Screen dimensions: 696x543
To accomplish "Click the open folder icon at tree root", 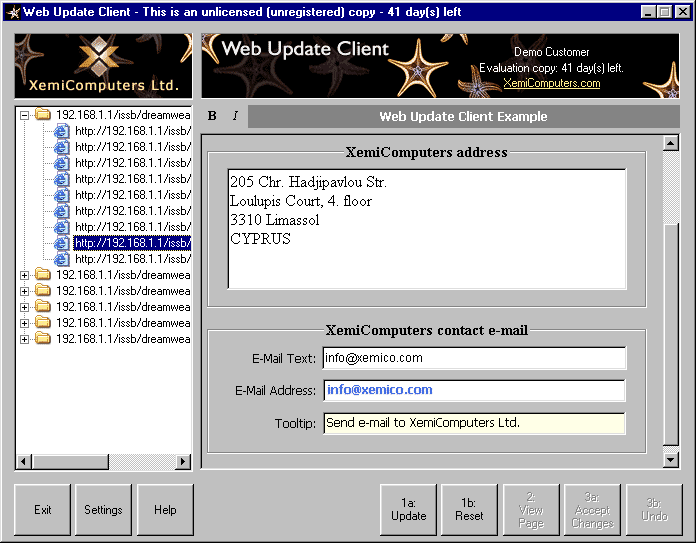I will [x=43, y=115].
